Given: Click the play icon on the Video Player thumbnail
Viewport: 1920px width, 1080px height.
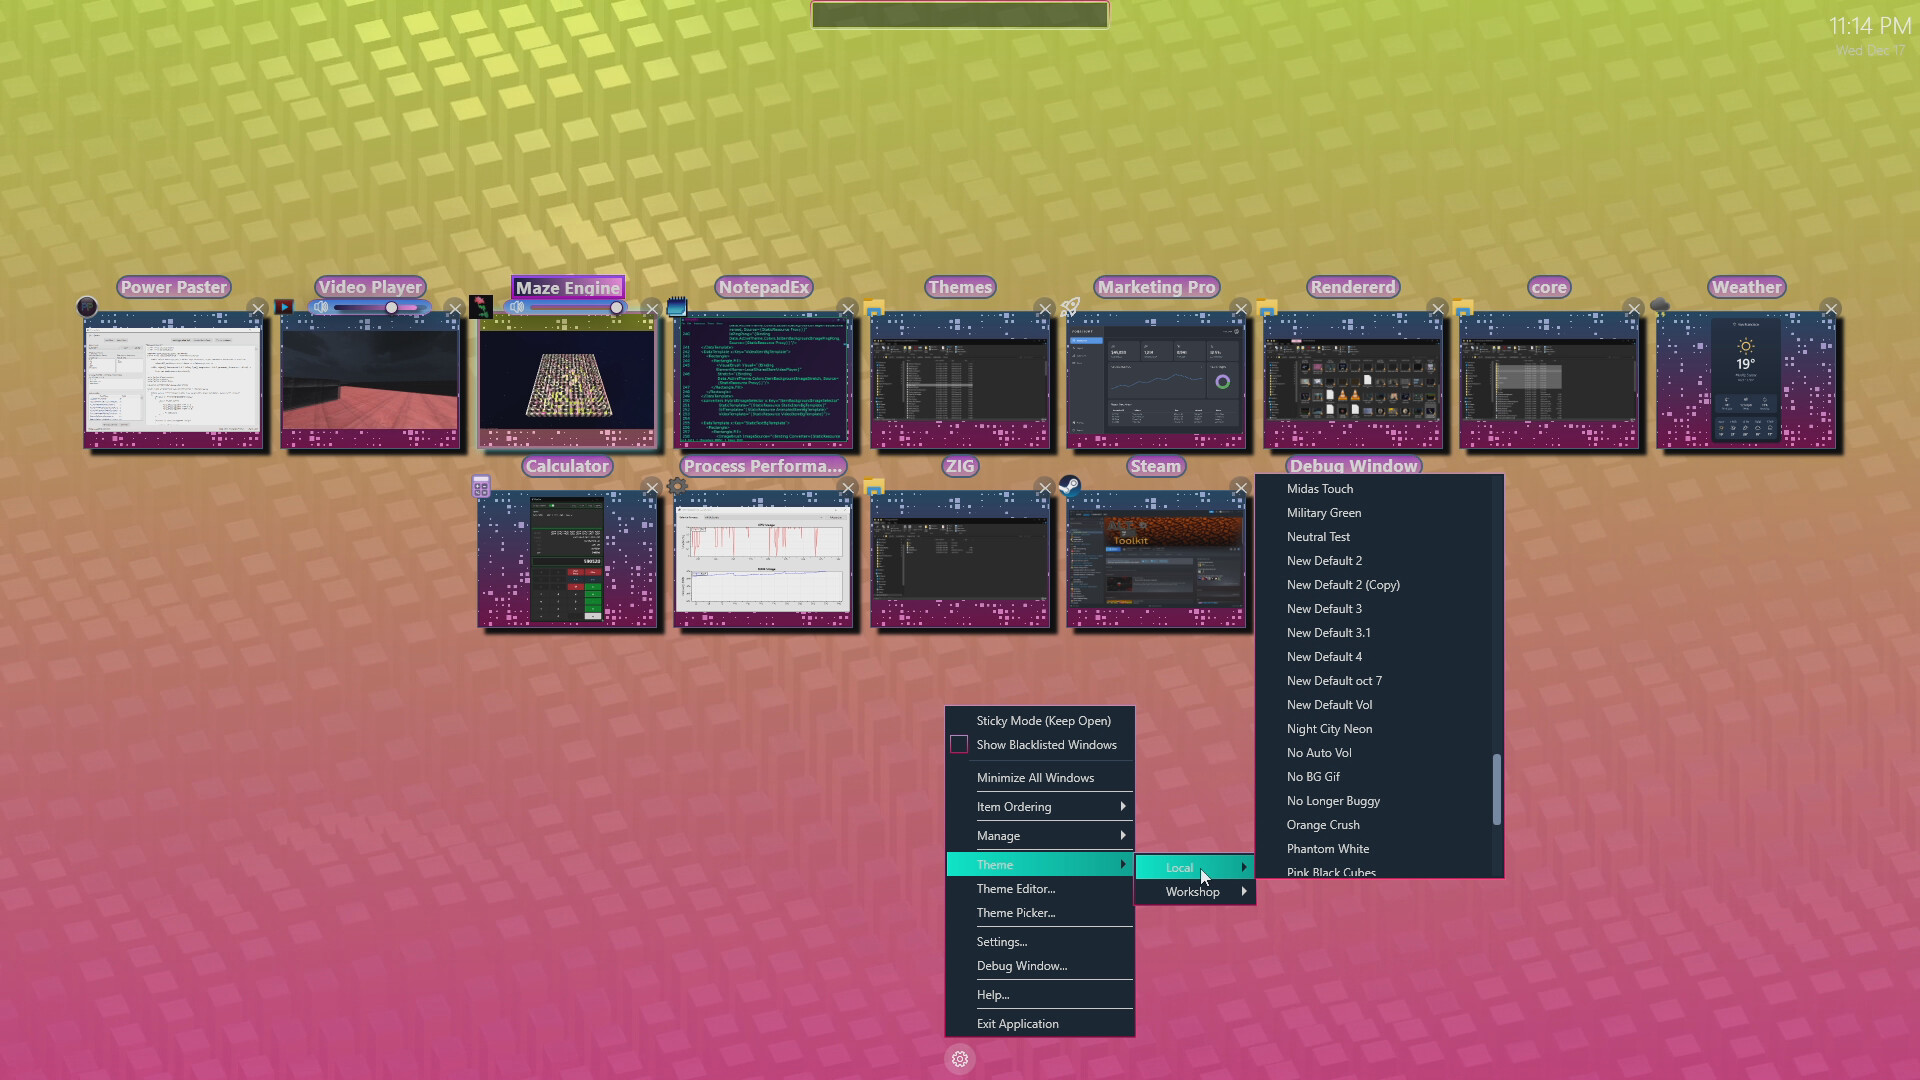Looking at the screenshot, I should click(x=286, y=307).
